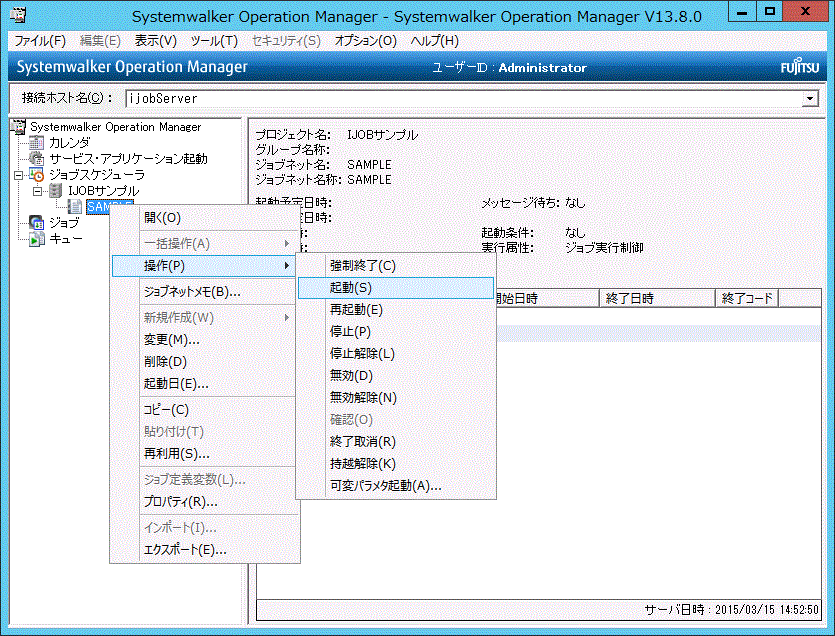This screenshot has width=835, height=636.
Task: Click the ジョブ node icon in tree
Action: (37, 223)
